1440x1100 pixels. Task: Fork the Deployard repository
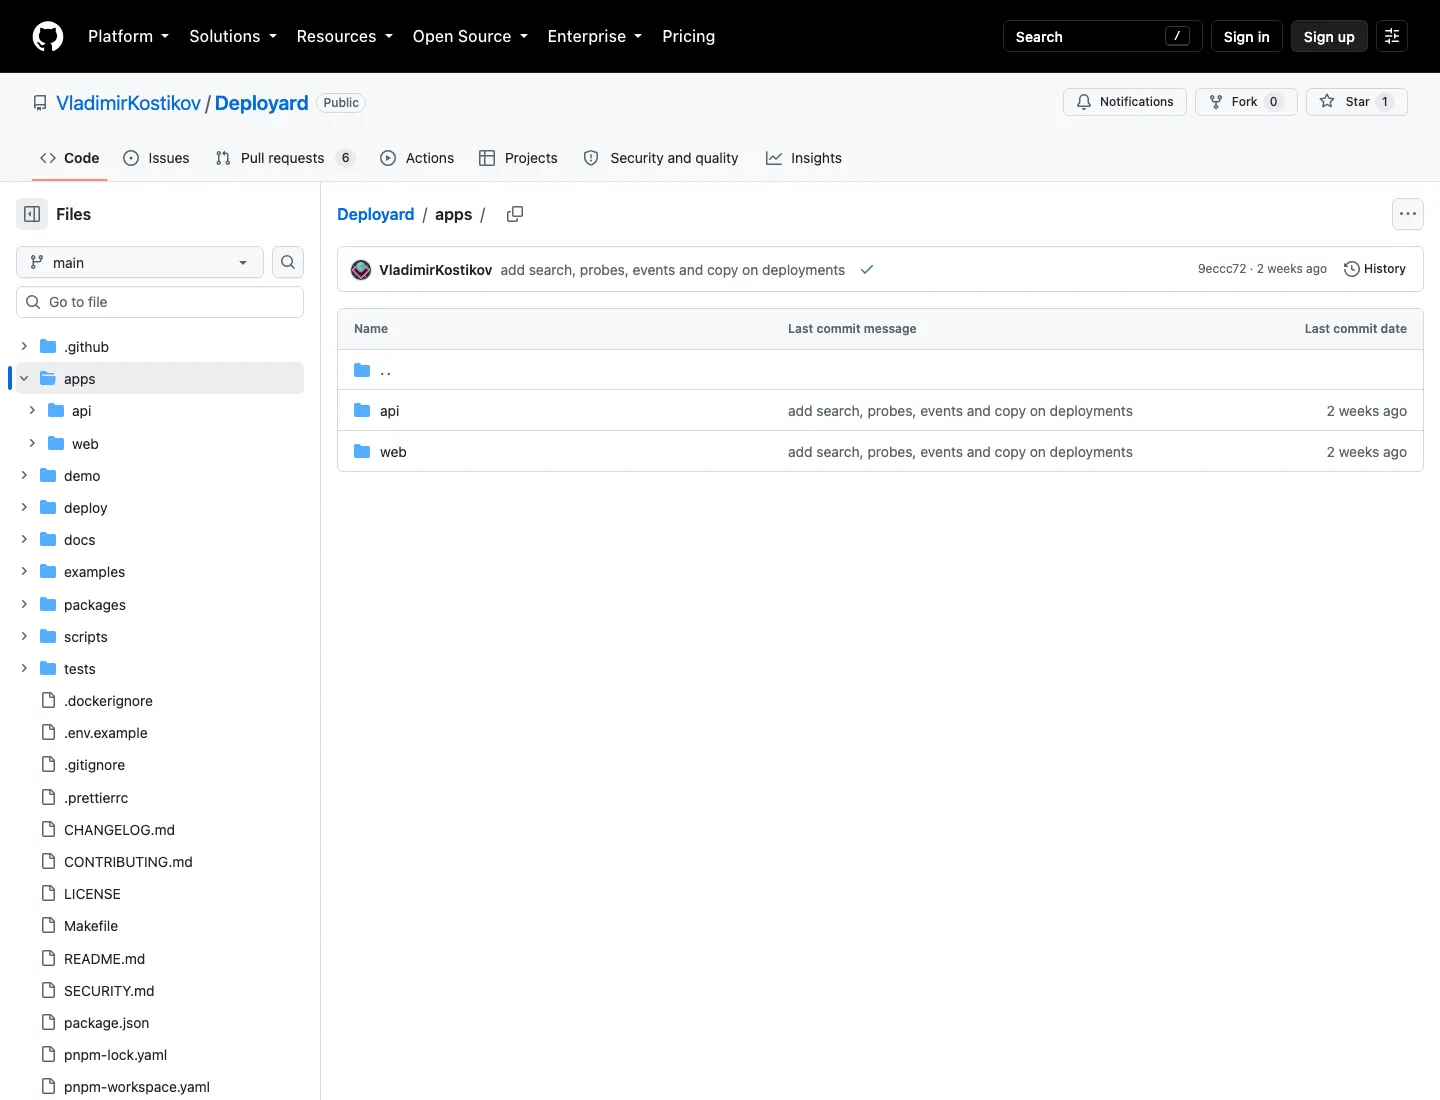(1246, 102)
